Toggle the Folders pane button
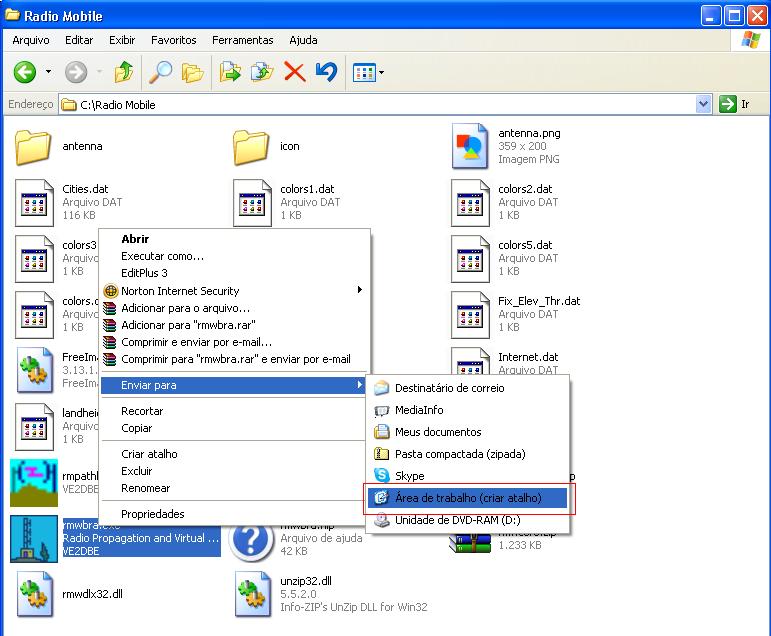 point(193,72)
